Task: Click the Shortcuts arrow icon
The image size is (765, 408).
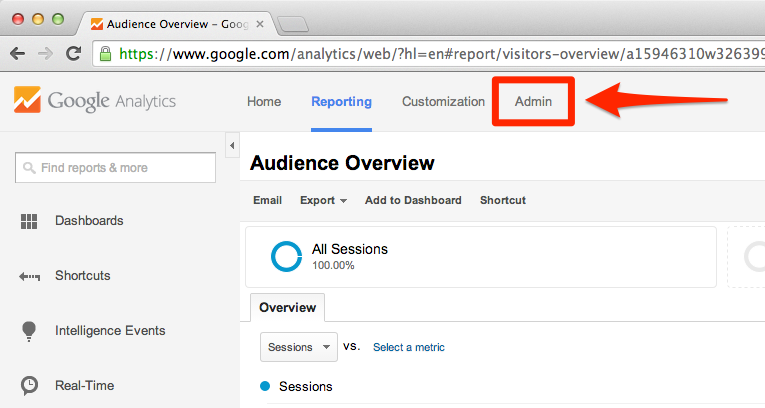Action: point(29,276)
